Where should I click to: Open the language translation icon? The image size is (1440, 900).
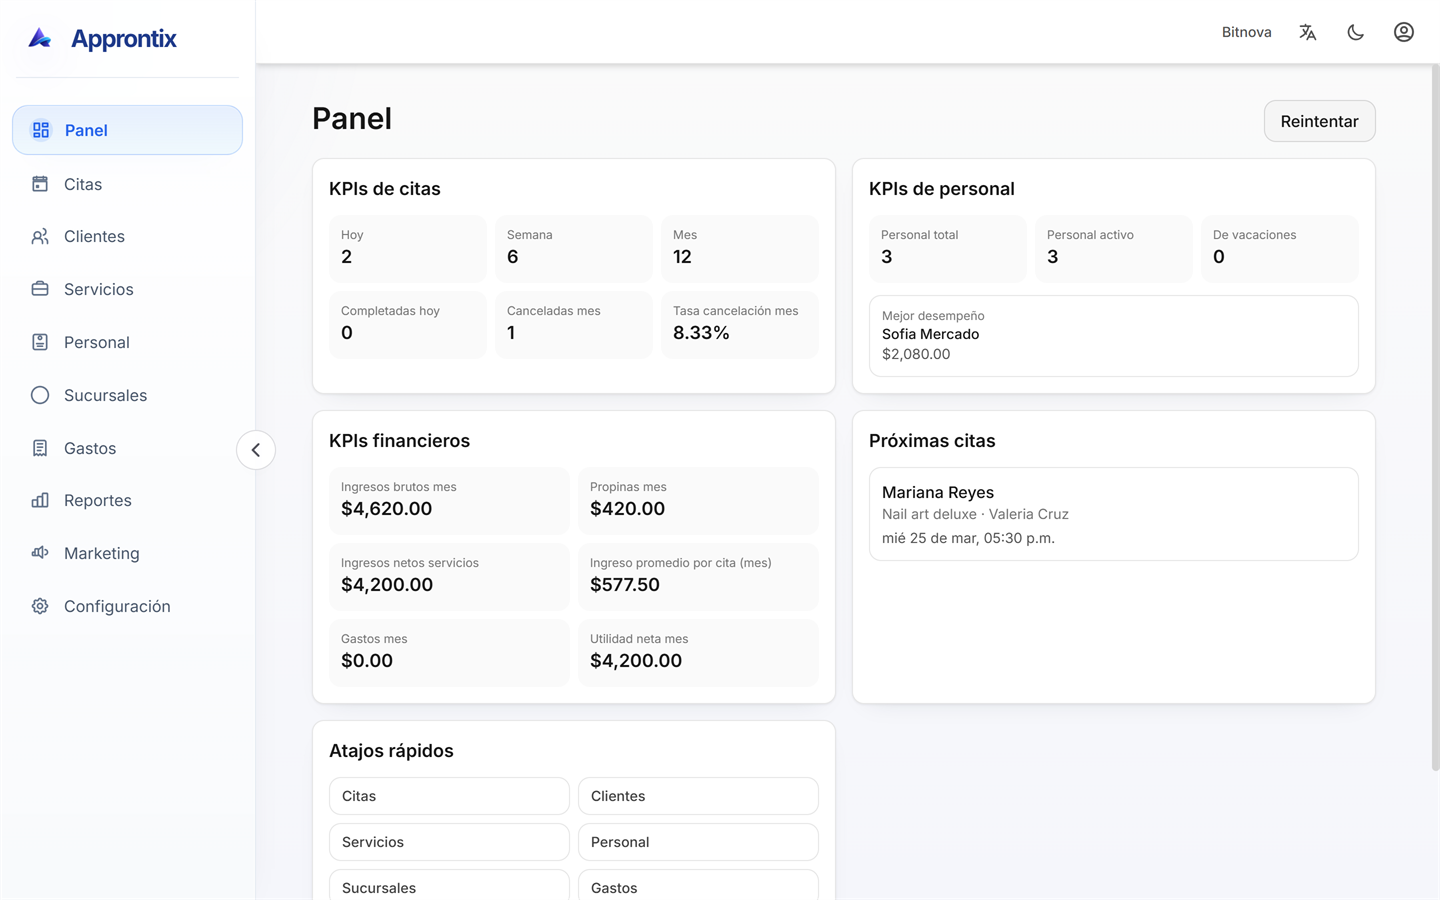1307,32
